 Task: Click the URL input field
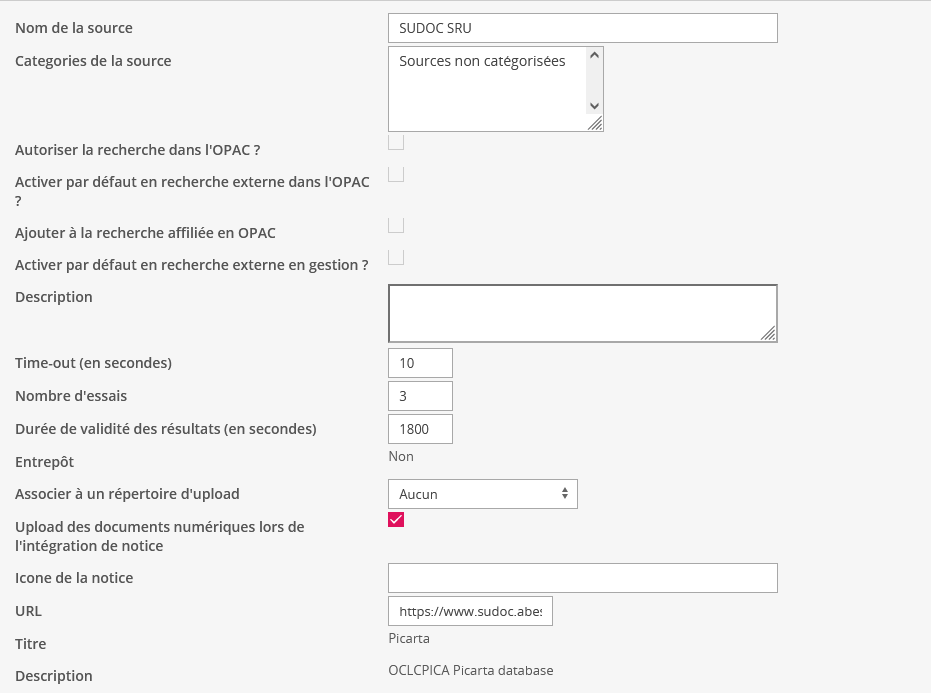coord(470,611)
